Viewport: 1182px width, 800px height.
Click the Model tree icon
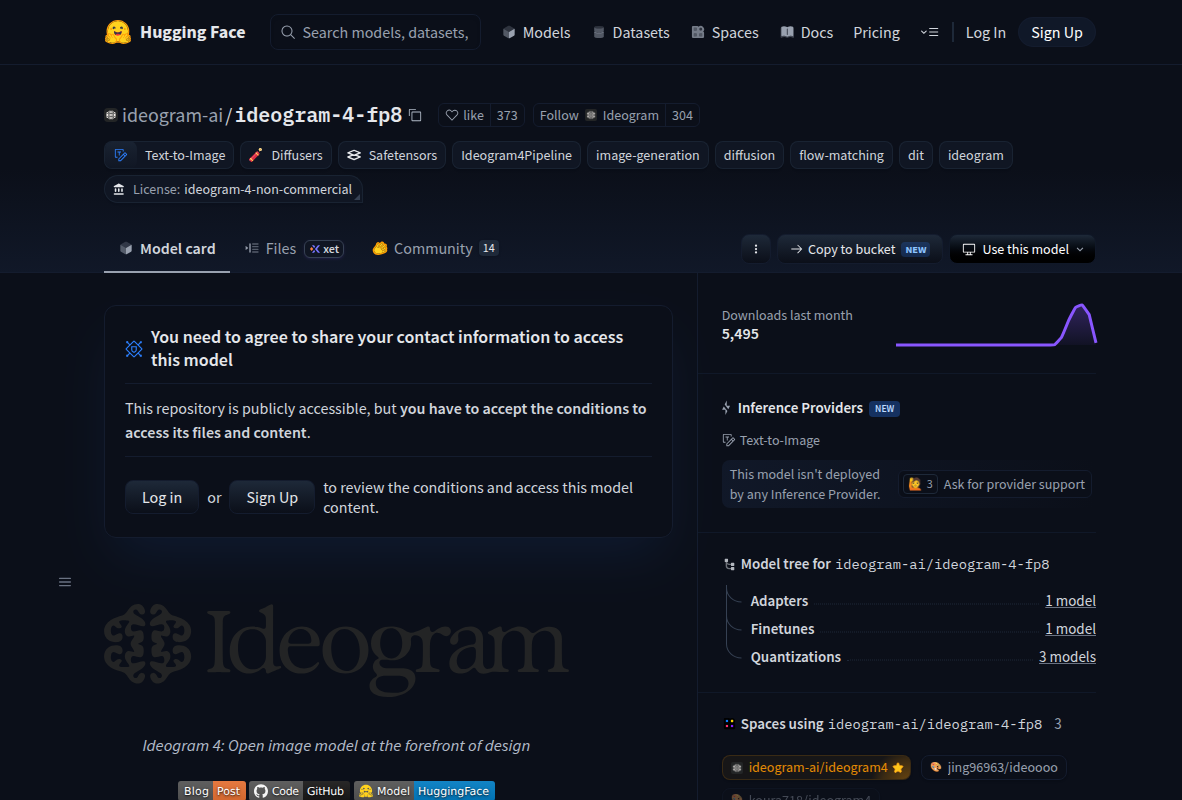click(729, 565)
